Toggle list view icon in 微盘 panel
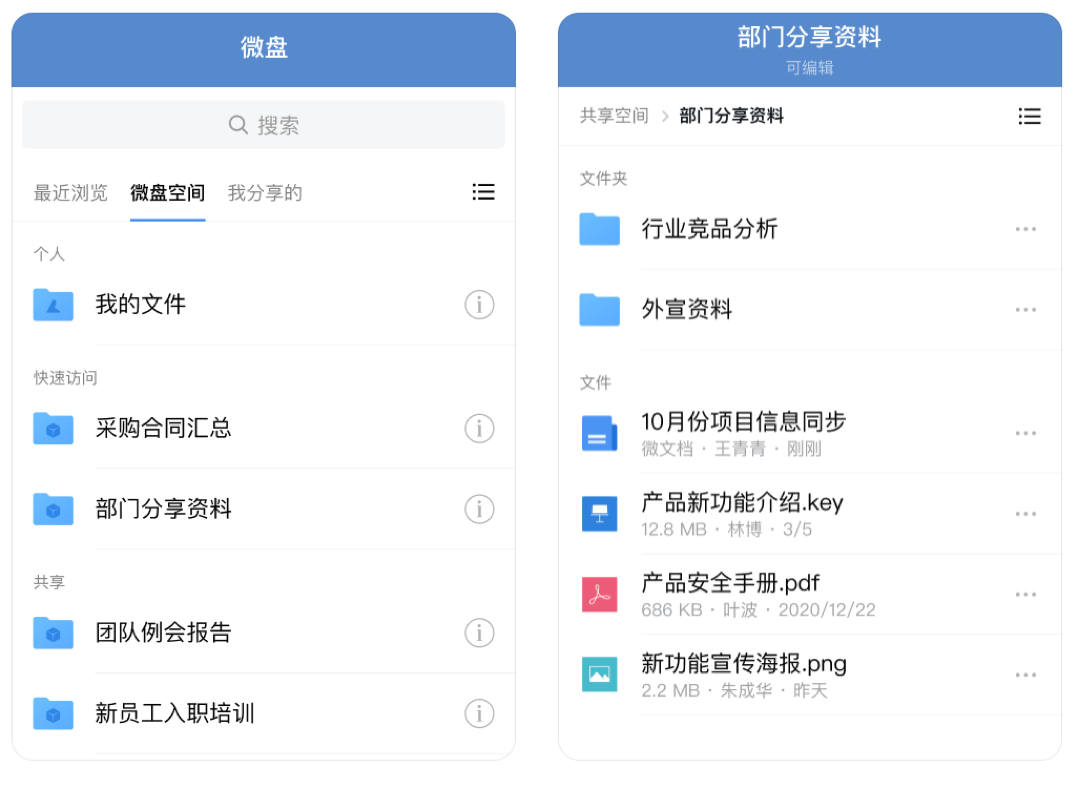1082x788 pixels. pos(483,192)
